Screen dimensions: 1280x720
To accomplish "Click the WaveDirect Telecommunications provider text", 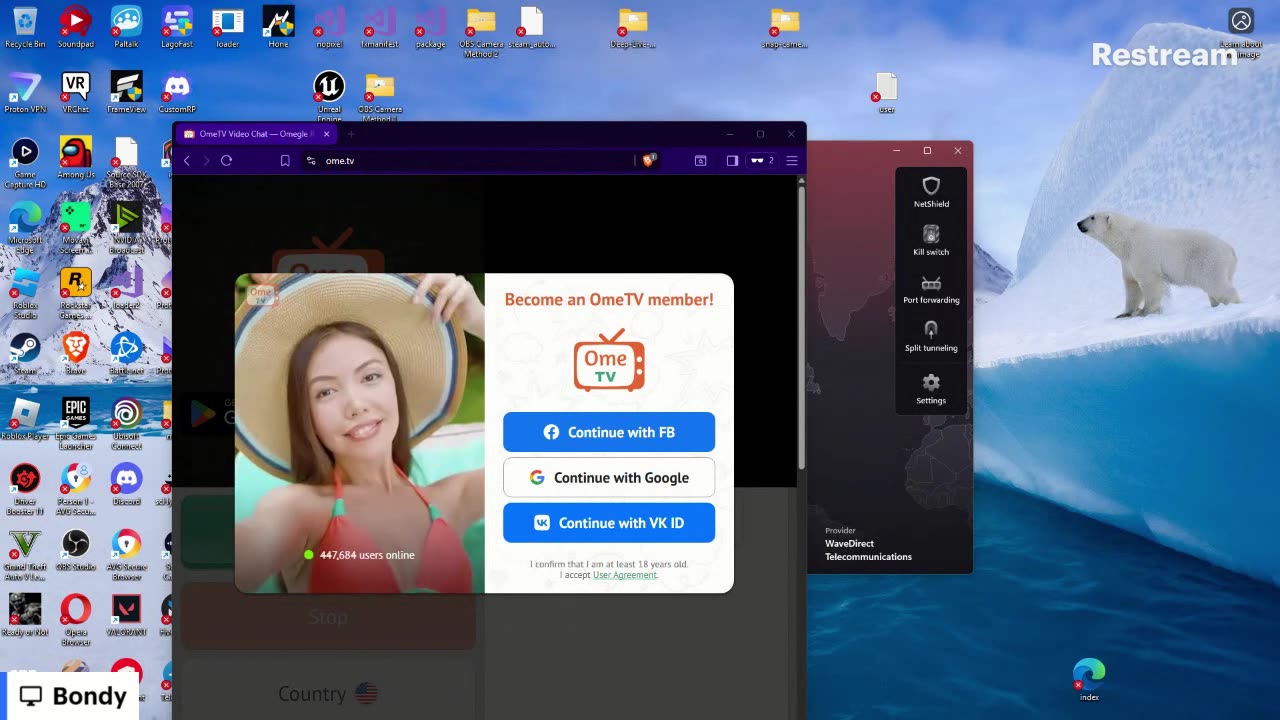I will click(868, 550).
